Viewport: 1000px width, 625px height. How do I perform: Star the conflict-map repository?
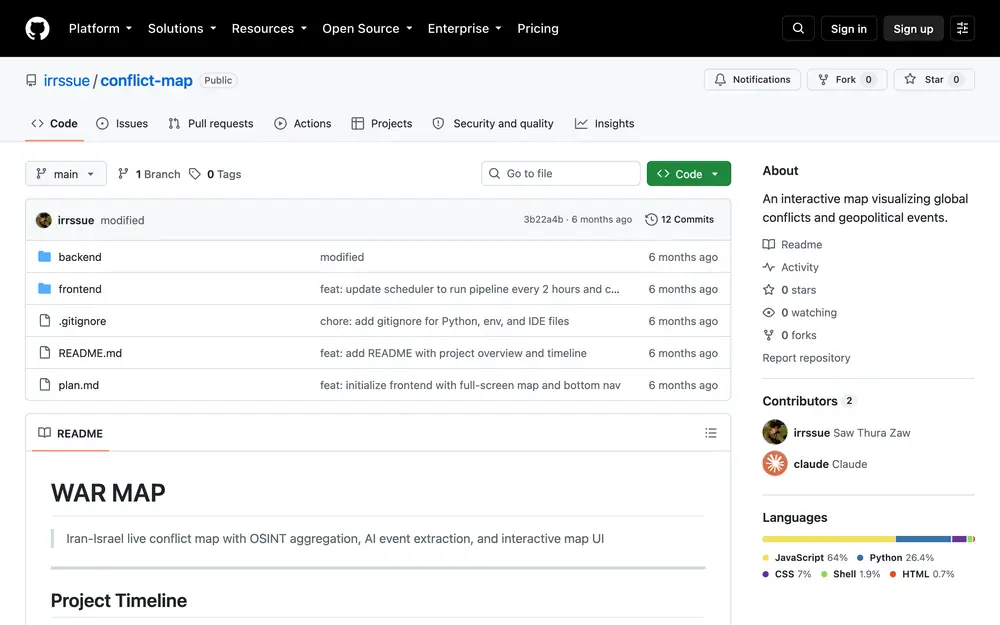pyautogui.click(x=934, y=80)
